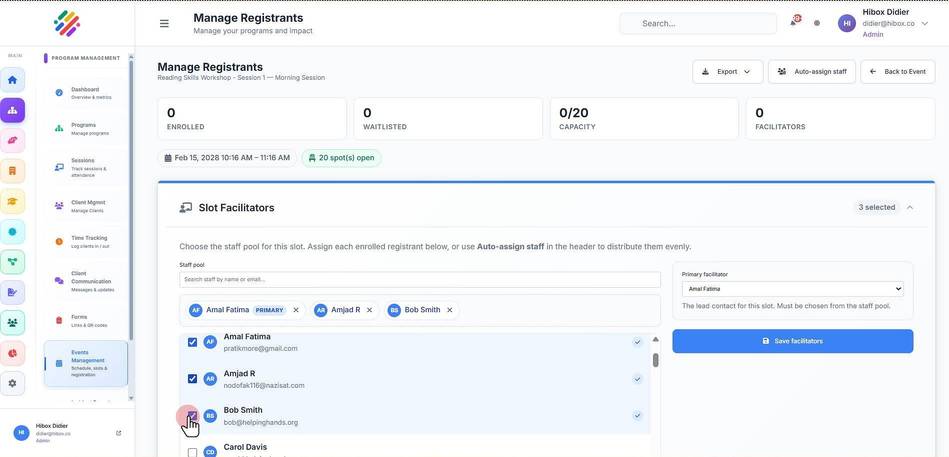Click the AR avatar in staff list

pos(210,379)
